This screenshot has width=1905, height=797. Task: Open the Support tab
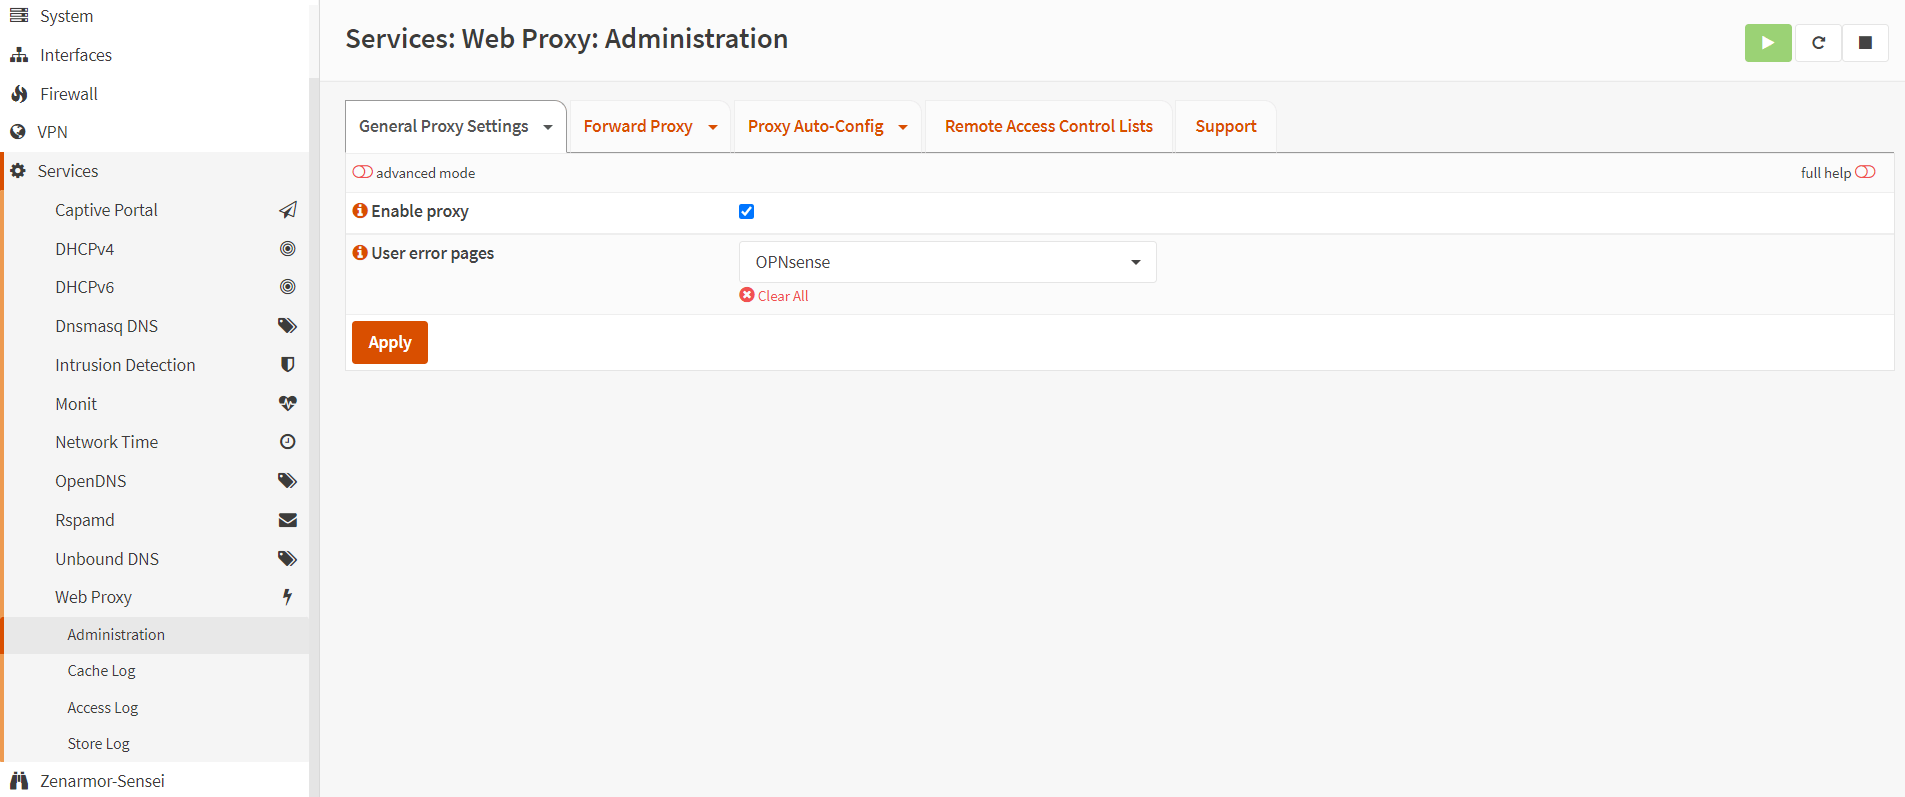click(1225, 126)
